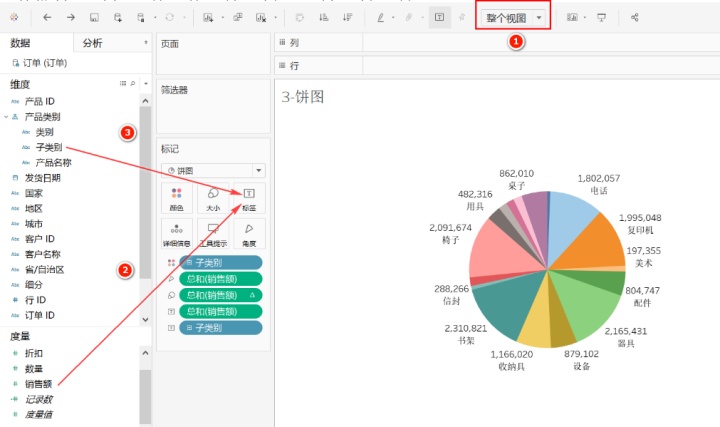Open the 饼图 mark type dropdown
Viewport: 720px width, 427px height.
click(x=259, y=171)
